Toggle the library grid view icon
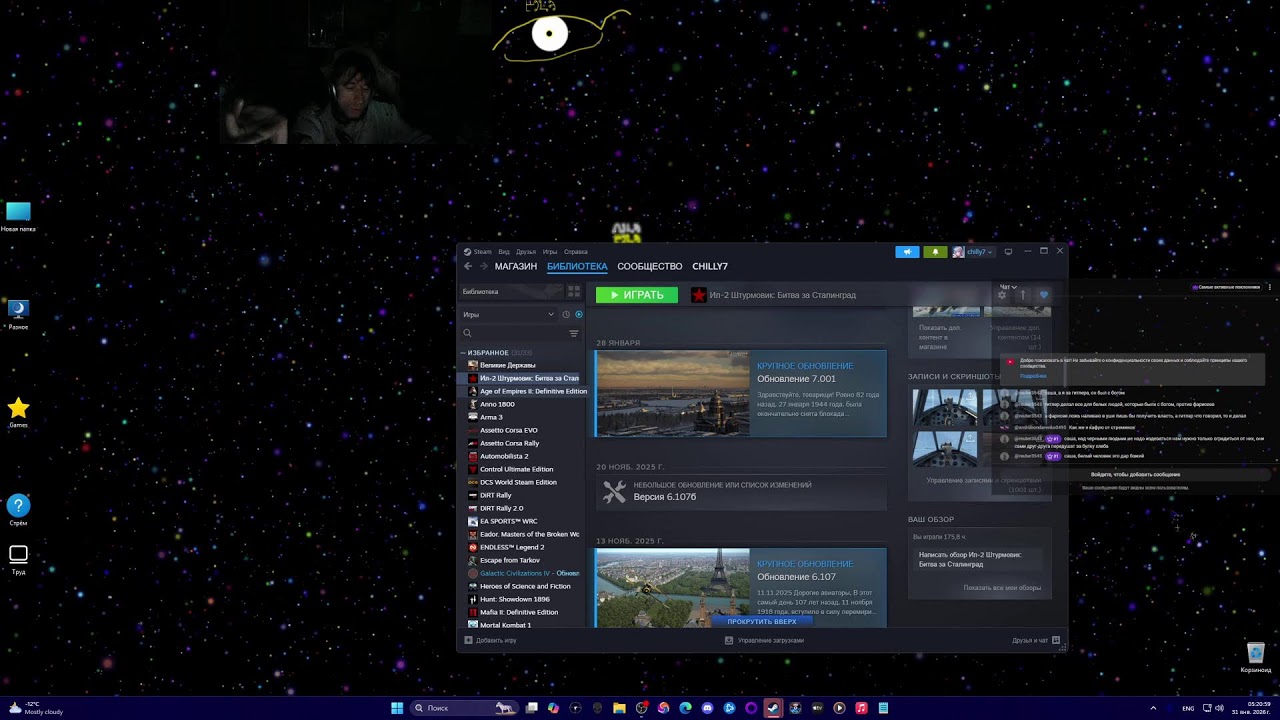The width and height of the screenshot is (1280, 720). coord(574,291)
